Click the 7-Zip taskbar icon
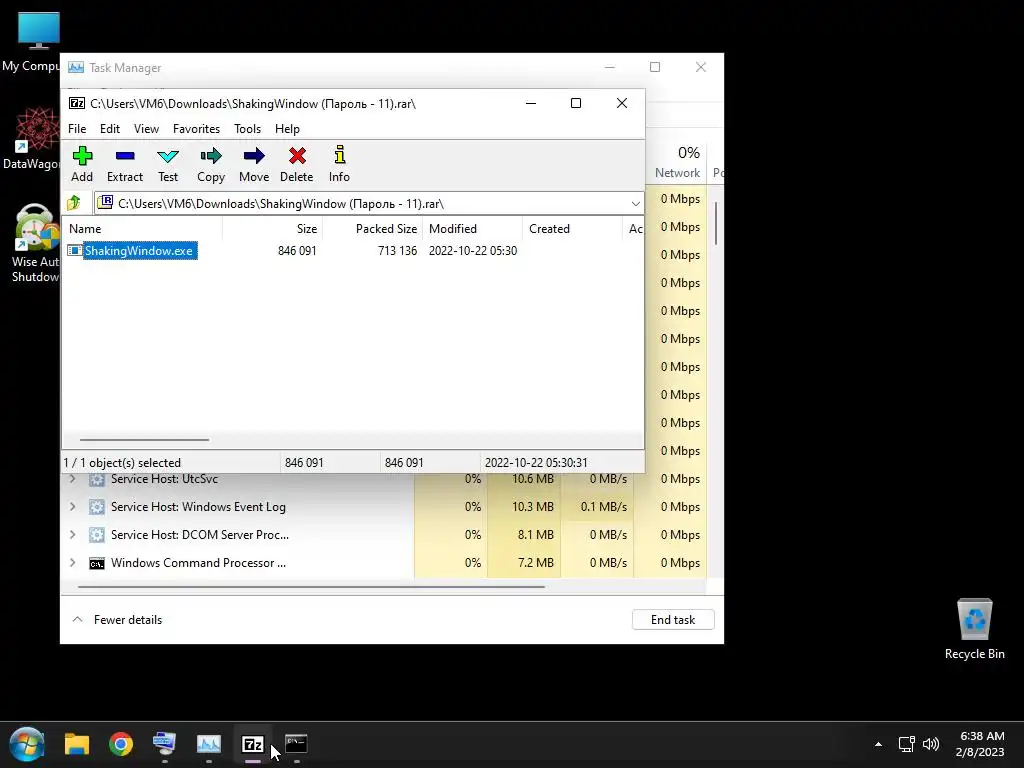This screenshot has width=1024, height=768. pyautogui.click(x=253, y=744)
